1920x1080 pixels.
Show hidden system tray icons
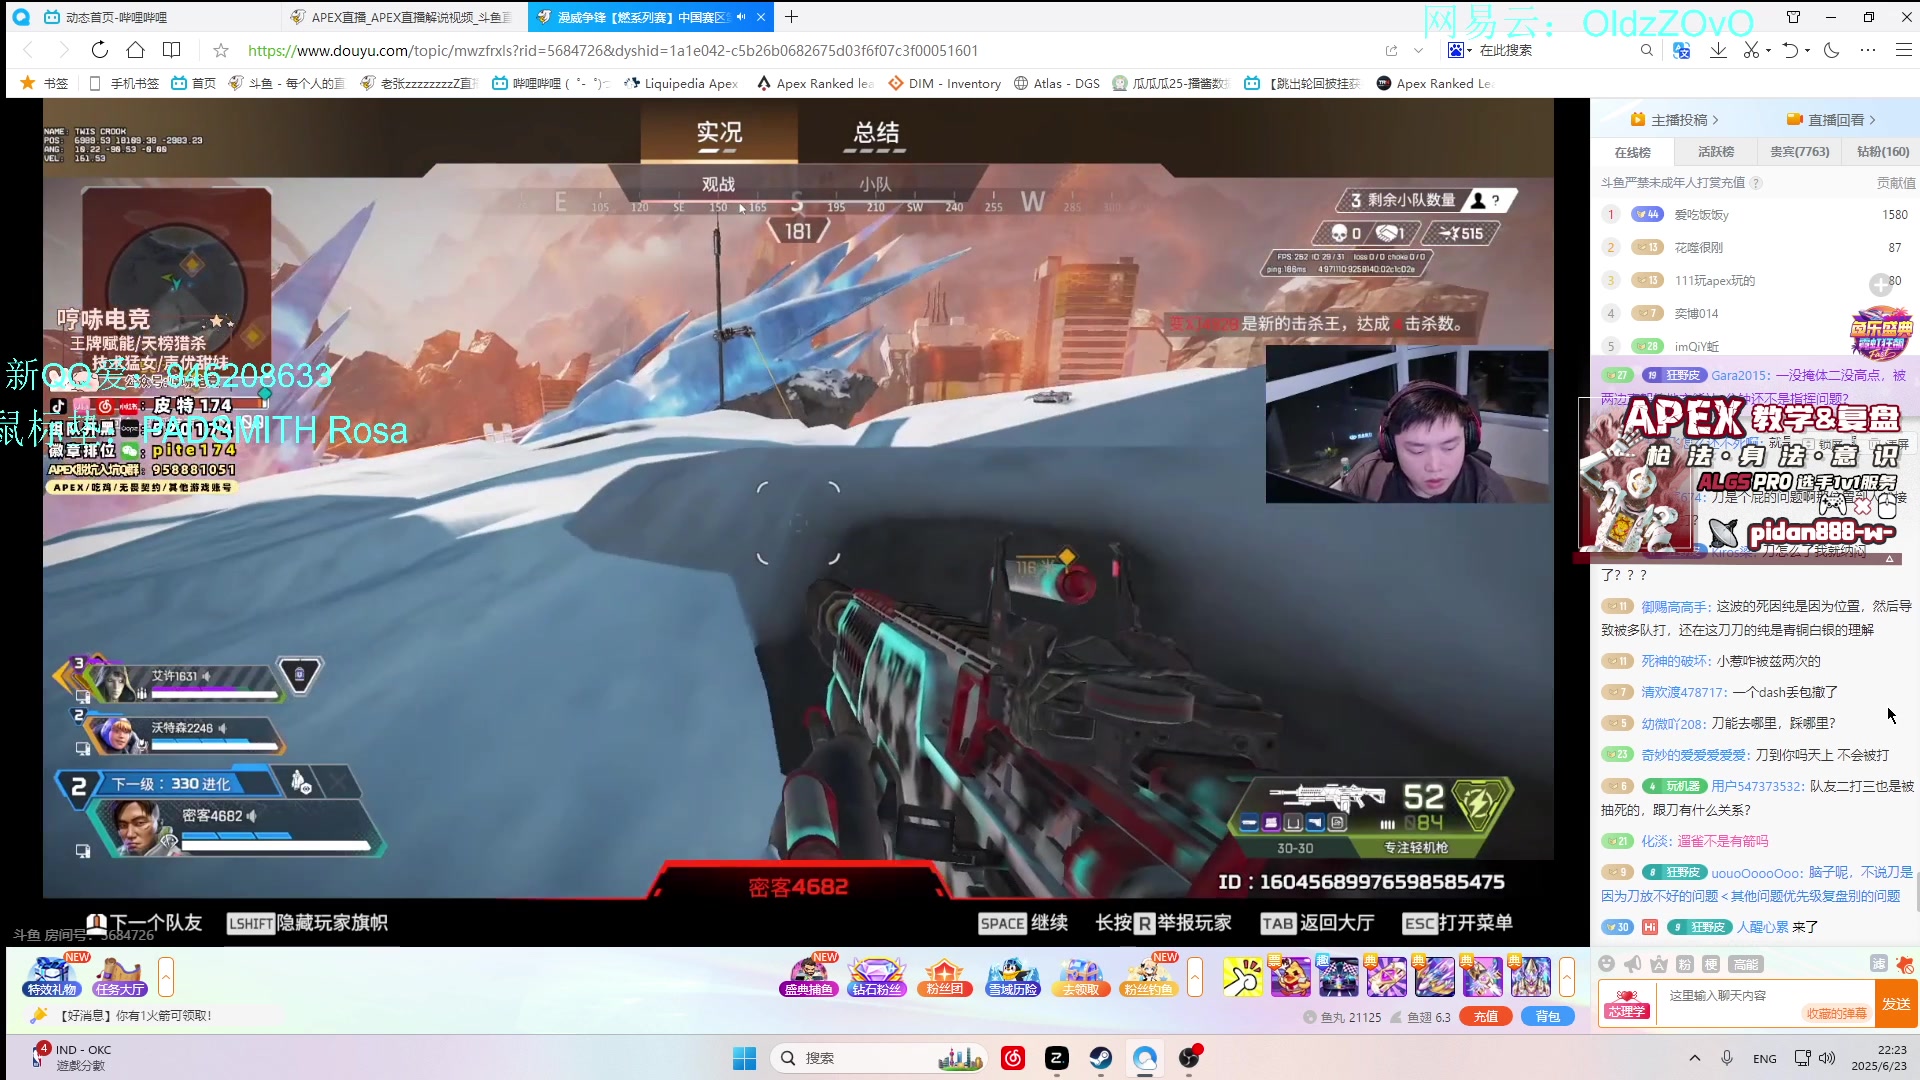[x=1694, y=1058]
